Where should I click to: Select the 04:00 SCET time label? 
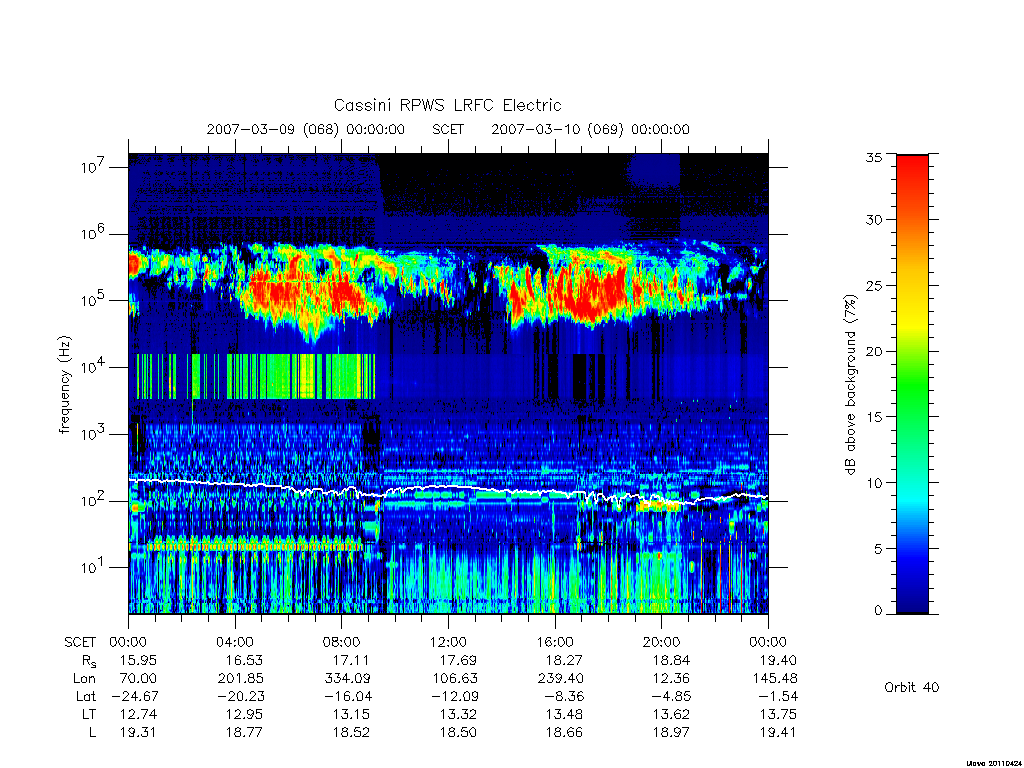point(235,642)
